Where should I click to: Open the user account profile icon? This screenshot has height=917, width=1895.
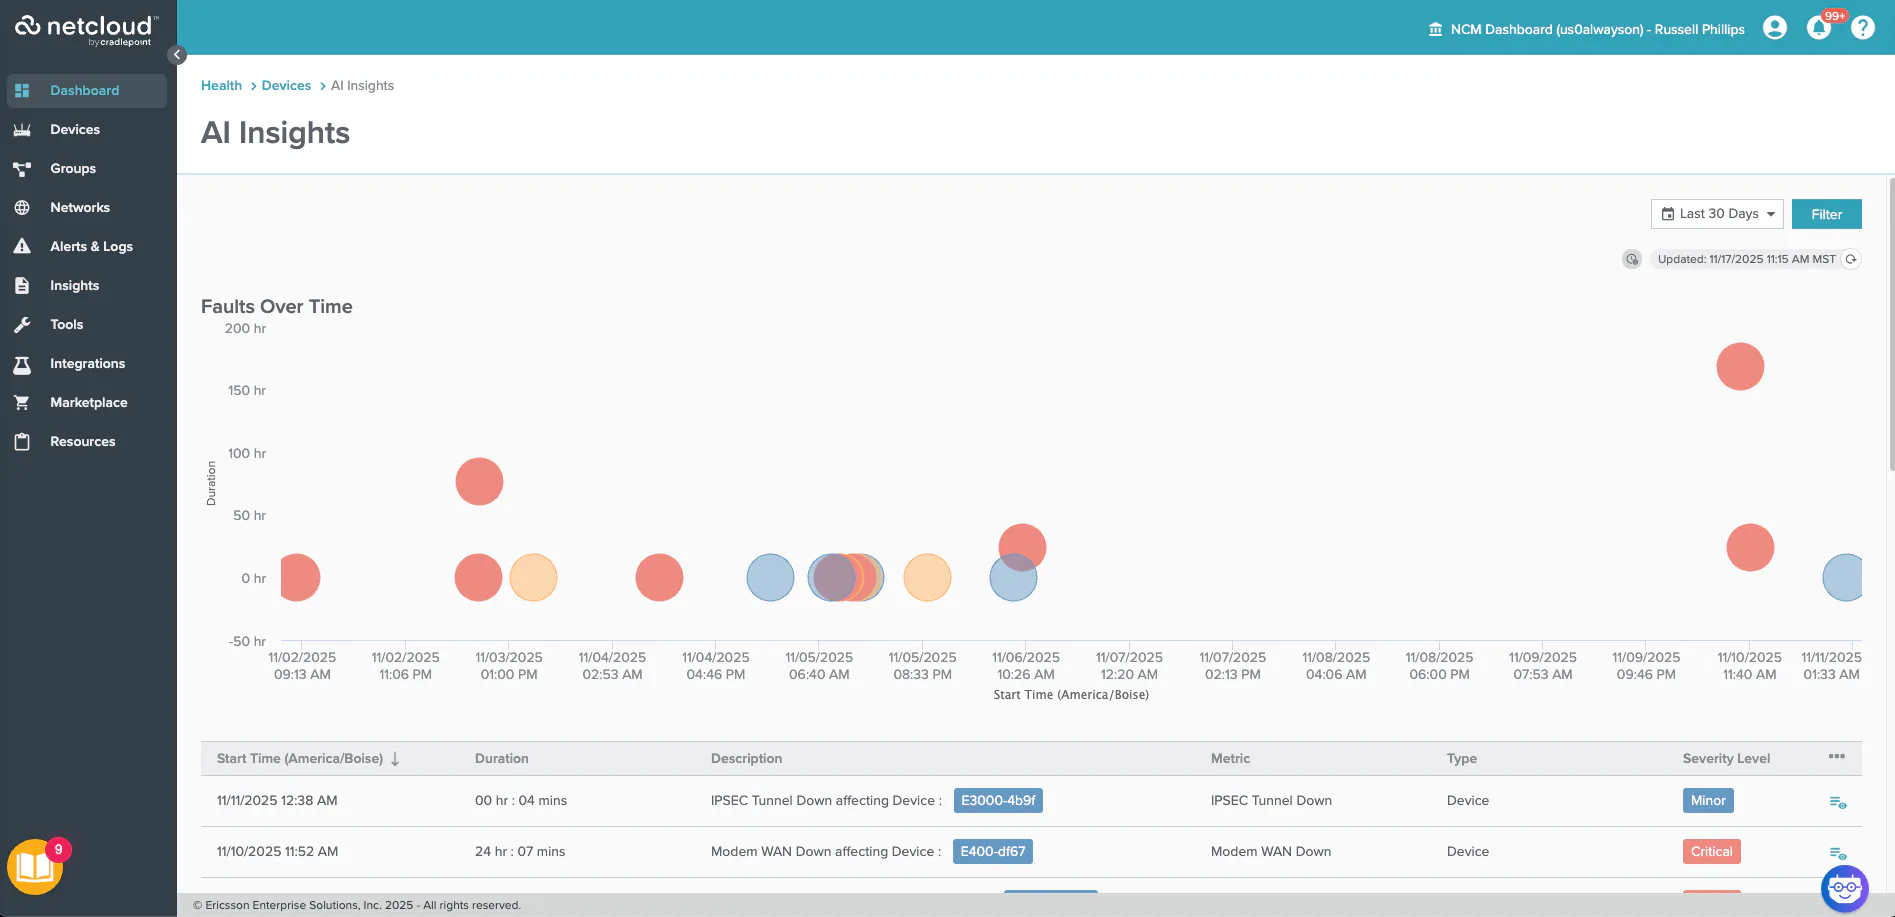pos(1775,28)
